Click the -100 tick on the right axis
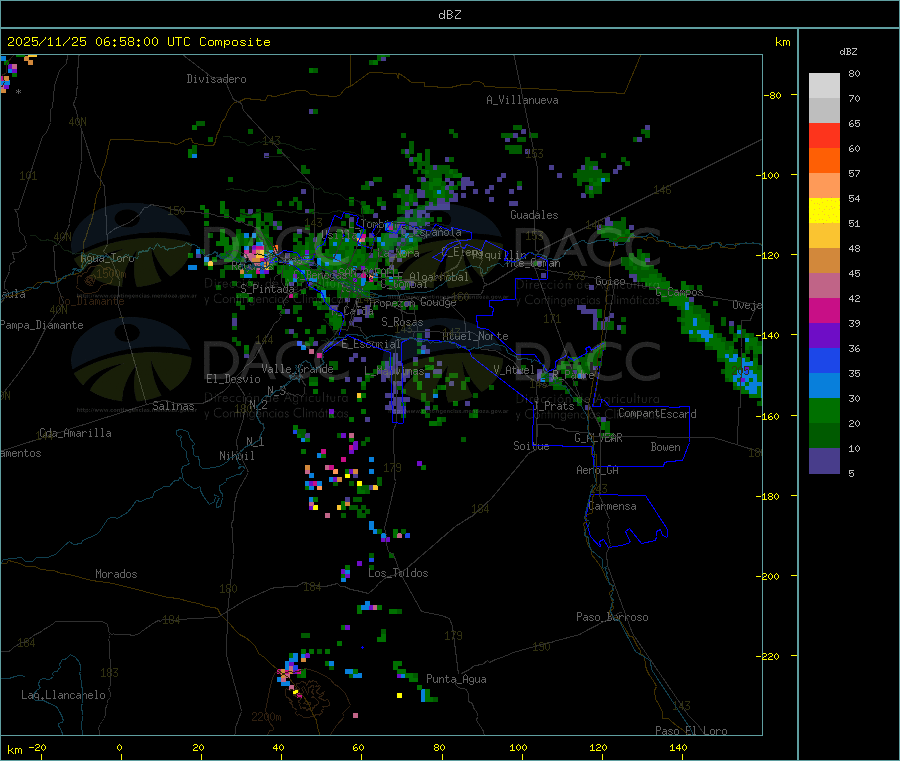The image size is (900, 761). (x=767, y=176)
